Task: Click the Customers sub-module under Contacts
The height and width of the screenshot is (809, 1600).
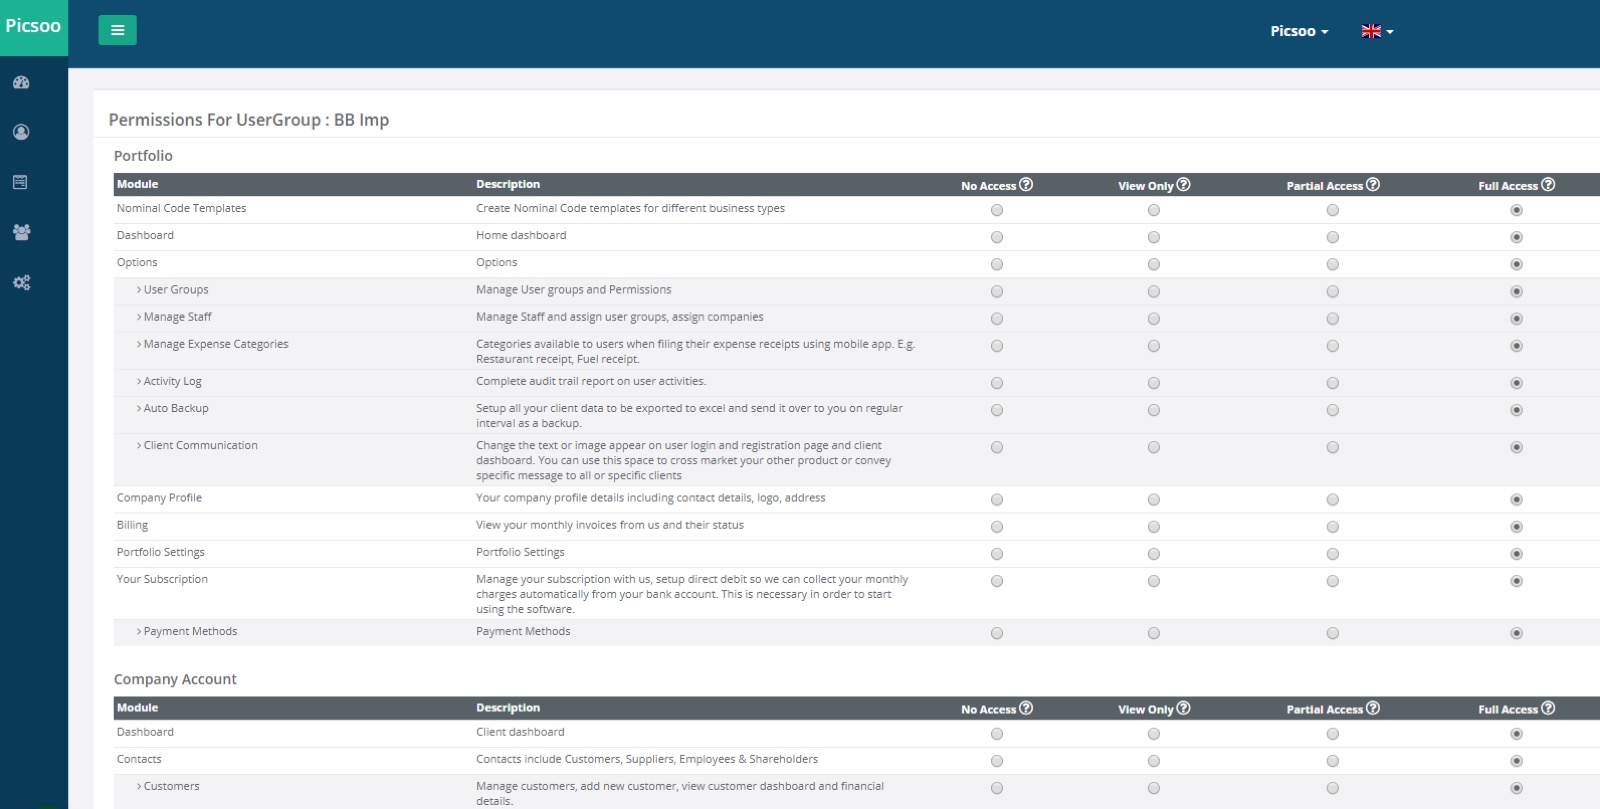Action: tap(171, 787)
